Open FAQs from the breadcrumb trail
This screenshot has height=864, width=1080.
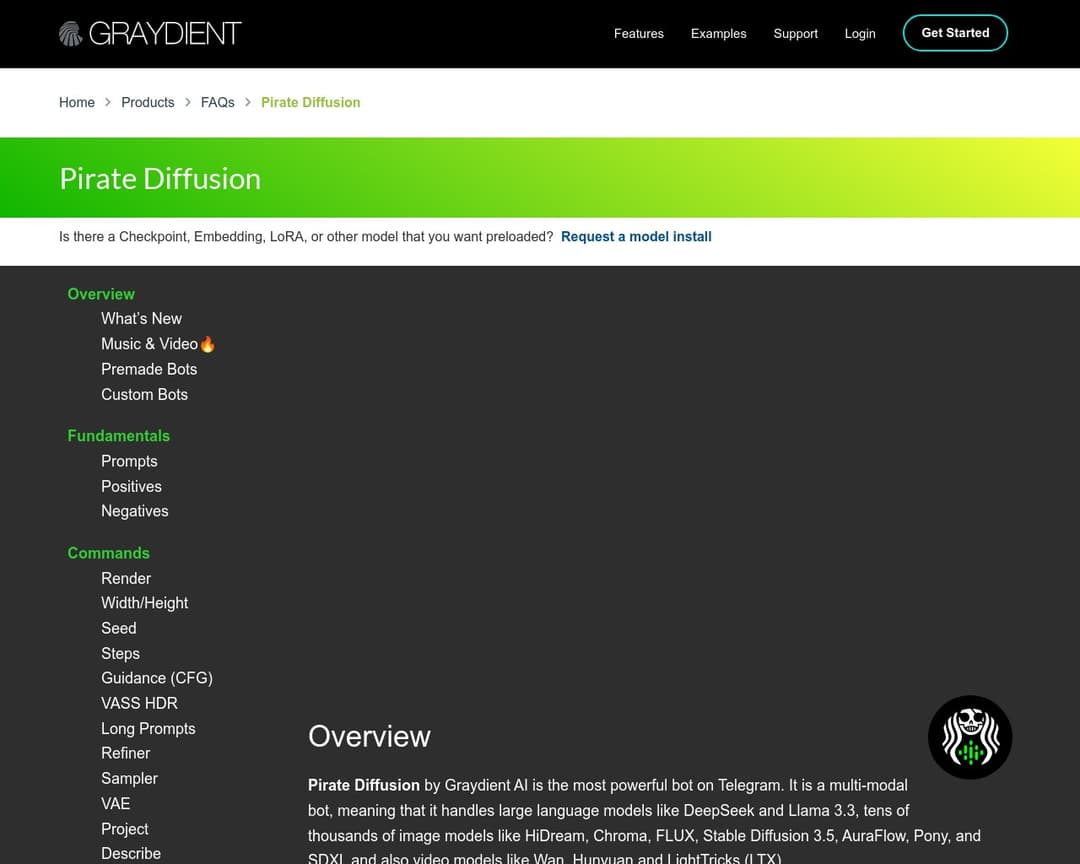[x=217, y=102]
